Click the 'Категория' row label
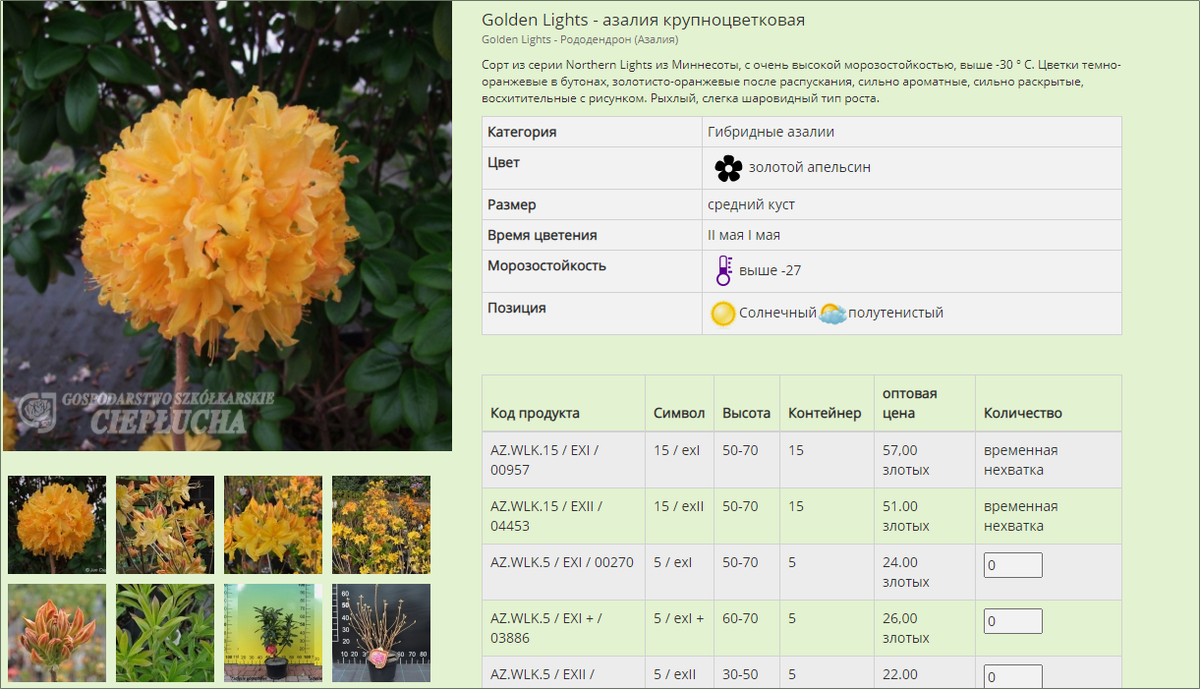This screenshot has width=1200, height=689. [522, 132]
